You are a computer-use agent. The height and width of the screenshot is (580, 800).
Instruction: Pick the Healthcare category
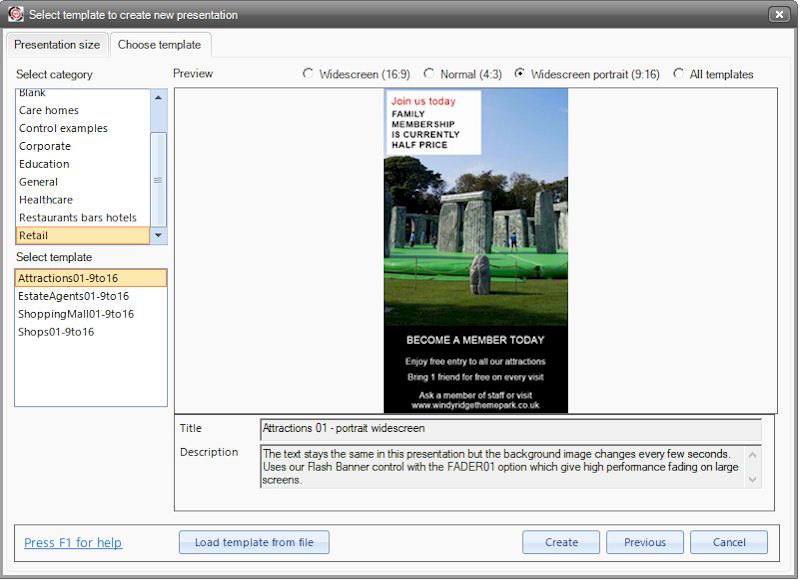(x=83, y=199)
